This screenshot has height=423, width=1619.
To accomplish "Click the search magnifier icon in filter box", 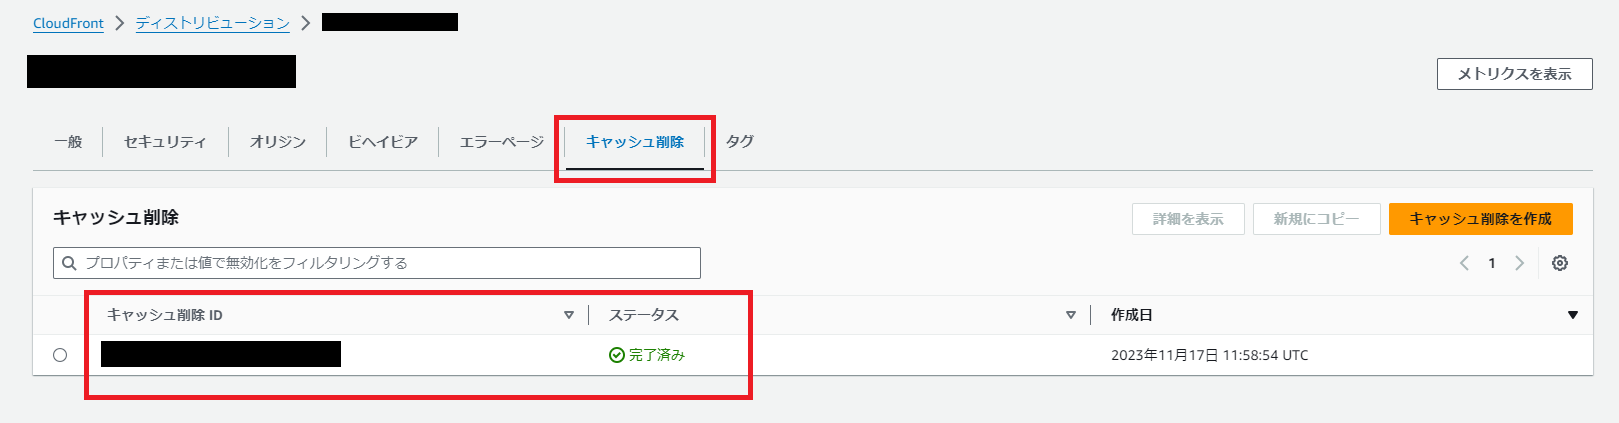I will click(69, 263).
